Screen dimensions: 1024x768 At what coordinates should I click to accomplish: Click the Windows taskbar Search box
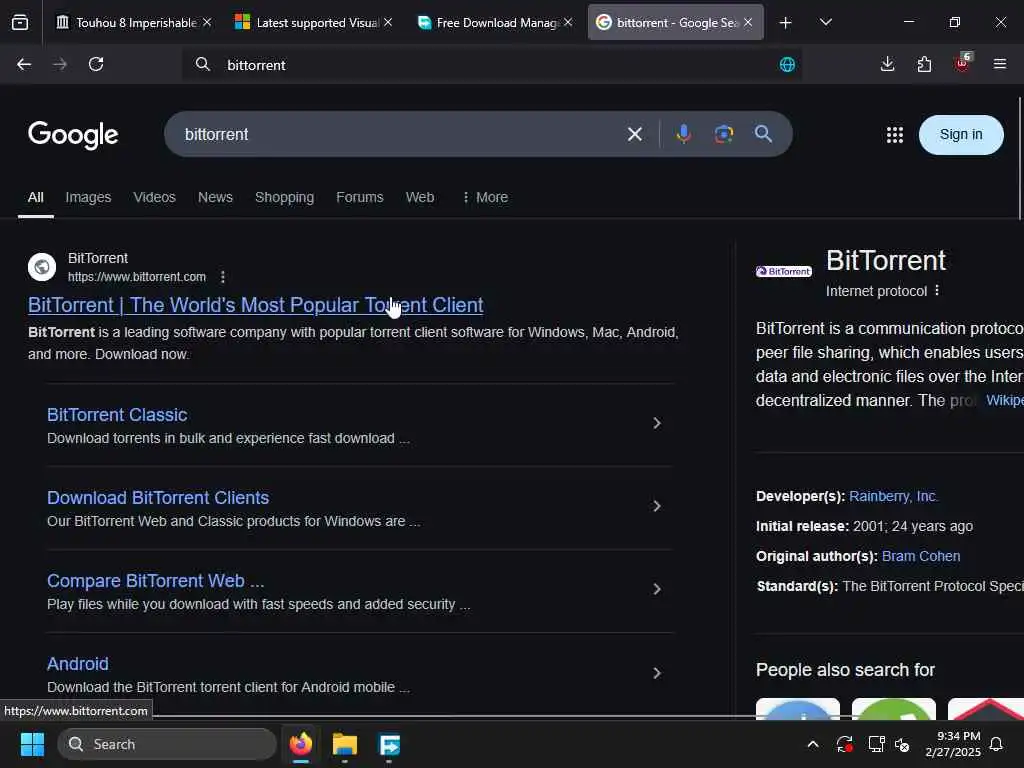coord(167,744)
